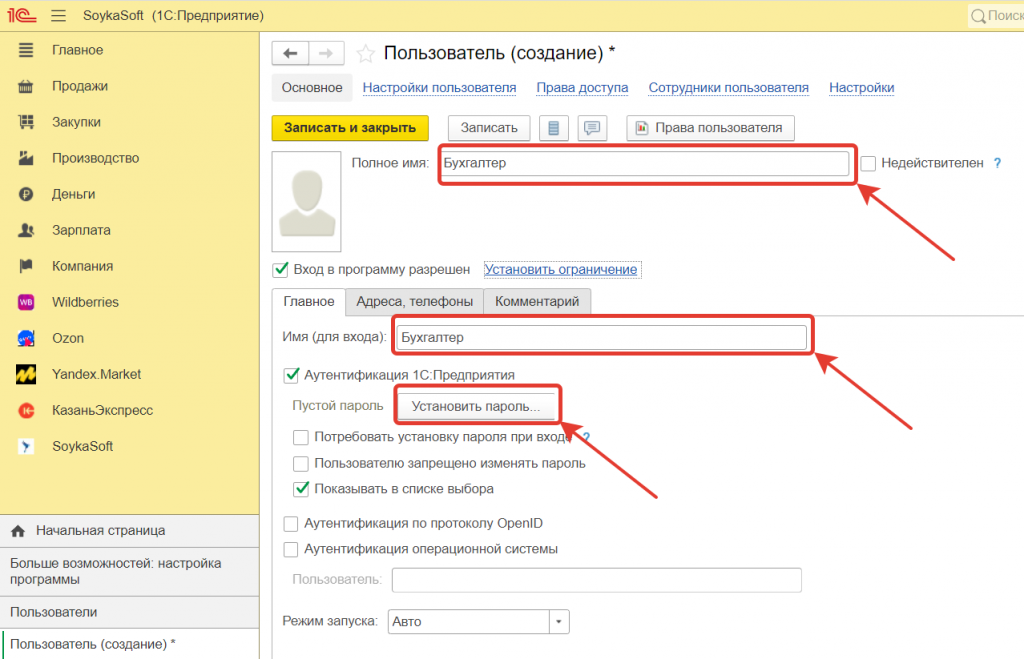
Task: Click the report list icon button
Action: (x=553, y=128)
